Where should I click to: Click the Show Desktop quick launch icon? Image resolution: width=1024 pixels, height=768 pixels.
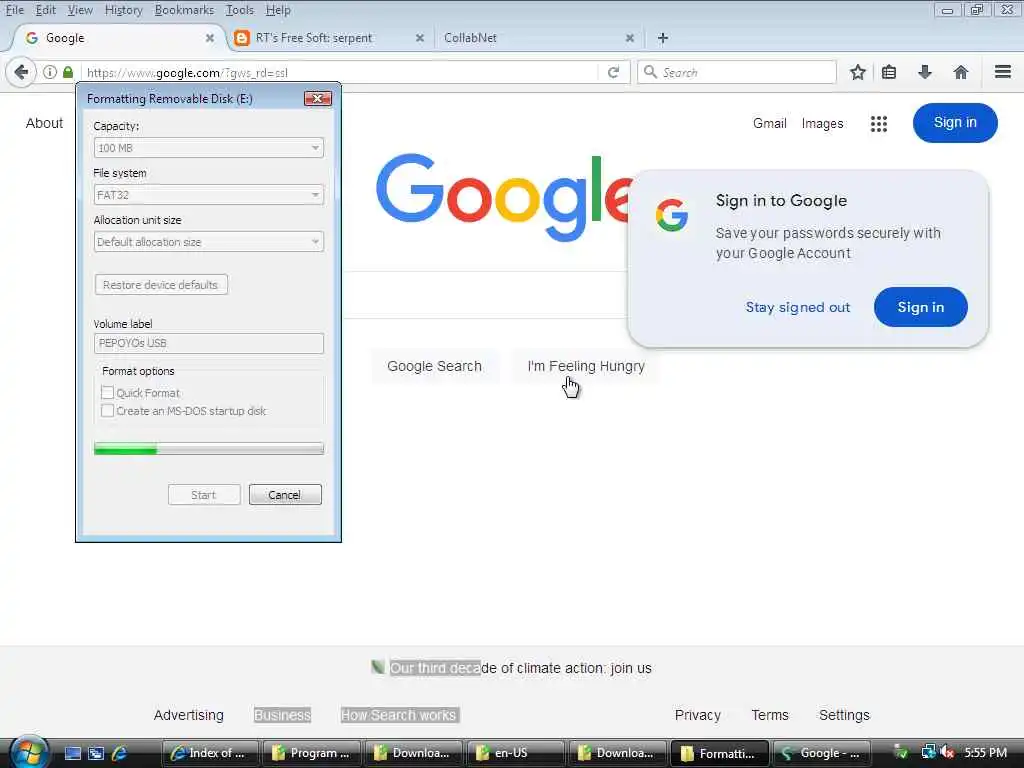[72, 753]
